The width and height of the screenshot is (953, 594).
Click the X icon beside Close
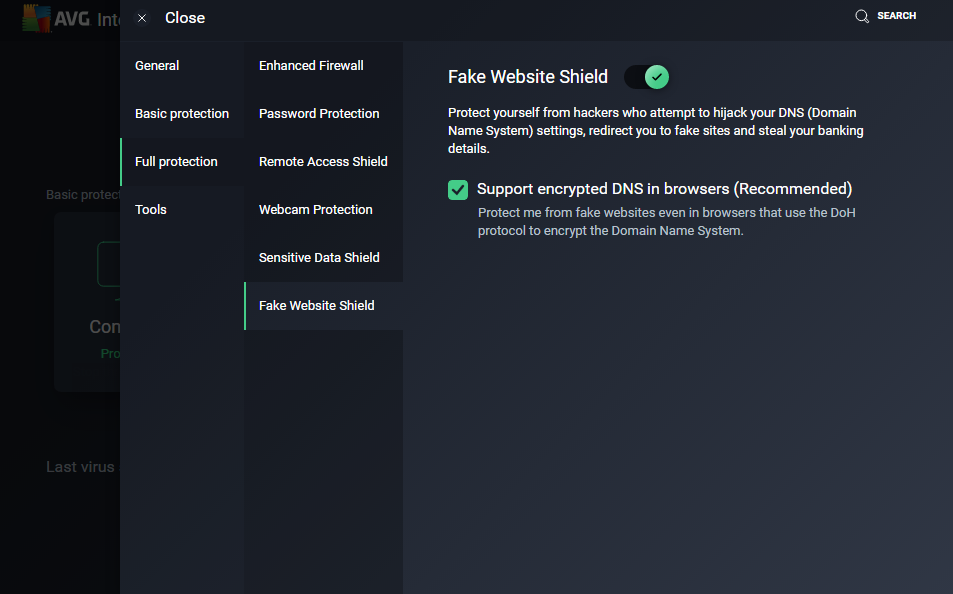click(x=142, y=18)
